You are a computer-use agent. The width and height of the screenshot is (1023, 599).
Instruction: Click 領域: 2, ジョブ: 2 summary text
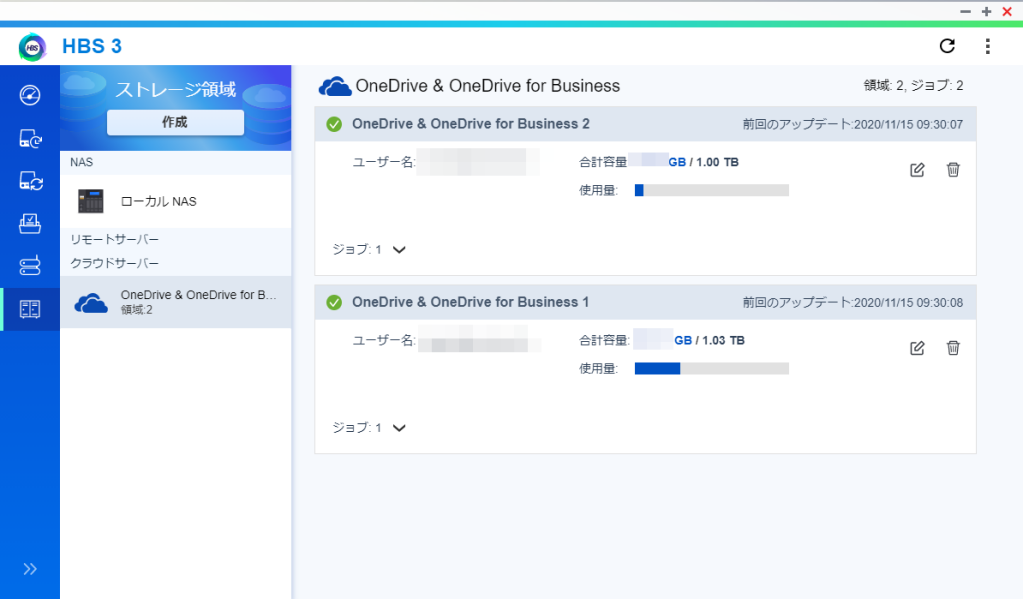pyautogui.click(x=913, y=85)
